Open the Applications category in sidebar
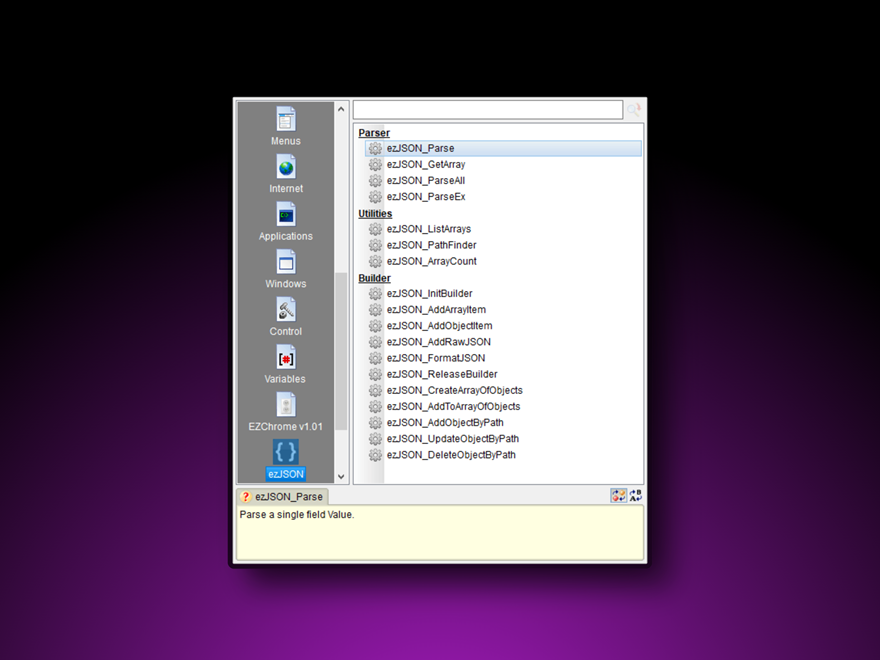The width and height of the screenshot is (880, 660). (286, 215)
